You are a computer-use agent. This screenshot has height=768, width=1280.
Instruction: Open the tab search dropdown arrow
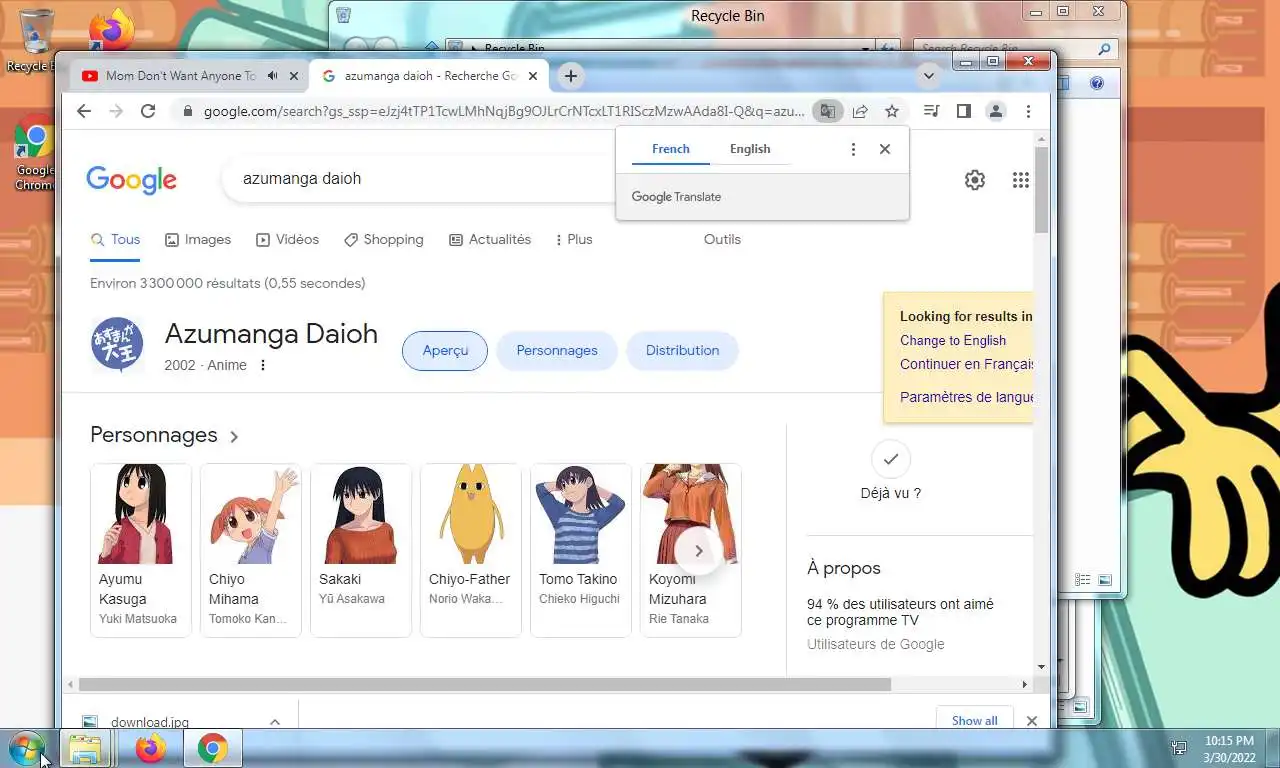pos(928,76)
